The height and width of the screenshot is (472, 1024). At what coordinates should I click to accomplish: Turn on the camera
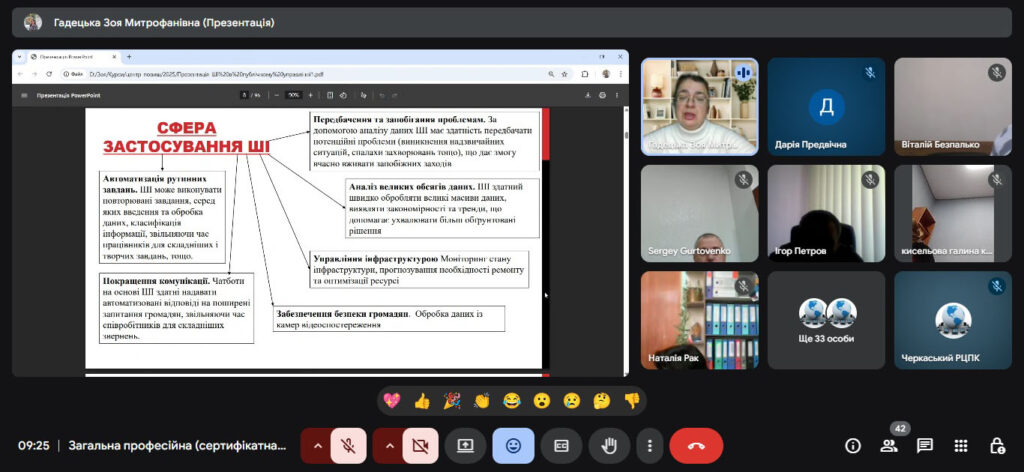point(420,446)
